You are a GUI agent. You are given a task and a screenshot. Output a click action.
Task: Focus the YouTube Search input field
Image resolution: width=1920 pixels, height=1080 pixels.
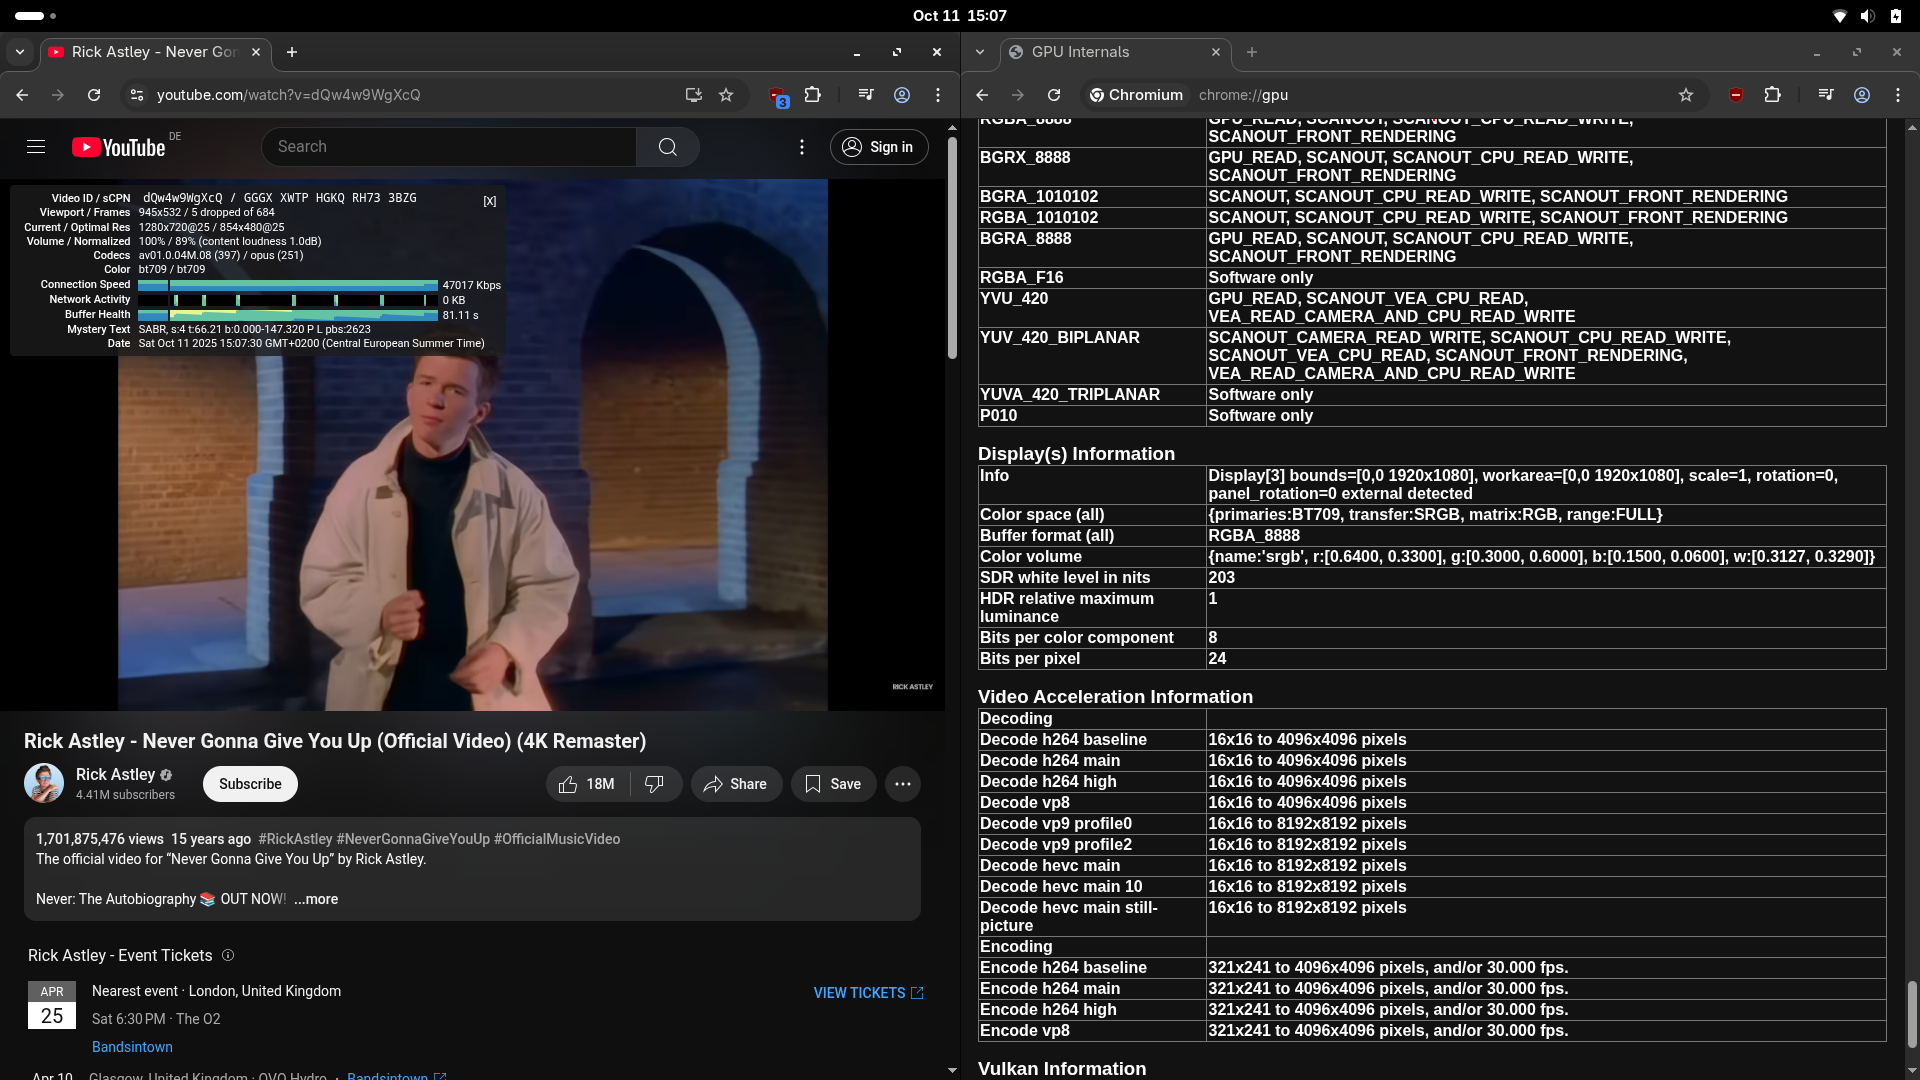pyautogui.click(x=450, y=147)
